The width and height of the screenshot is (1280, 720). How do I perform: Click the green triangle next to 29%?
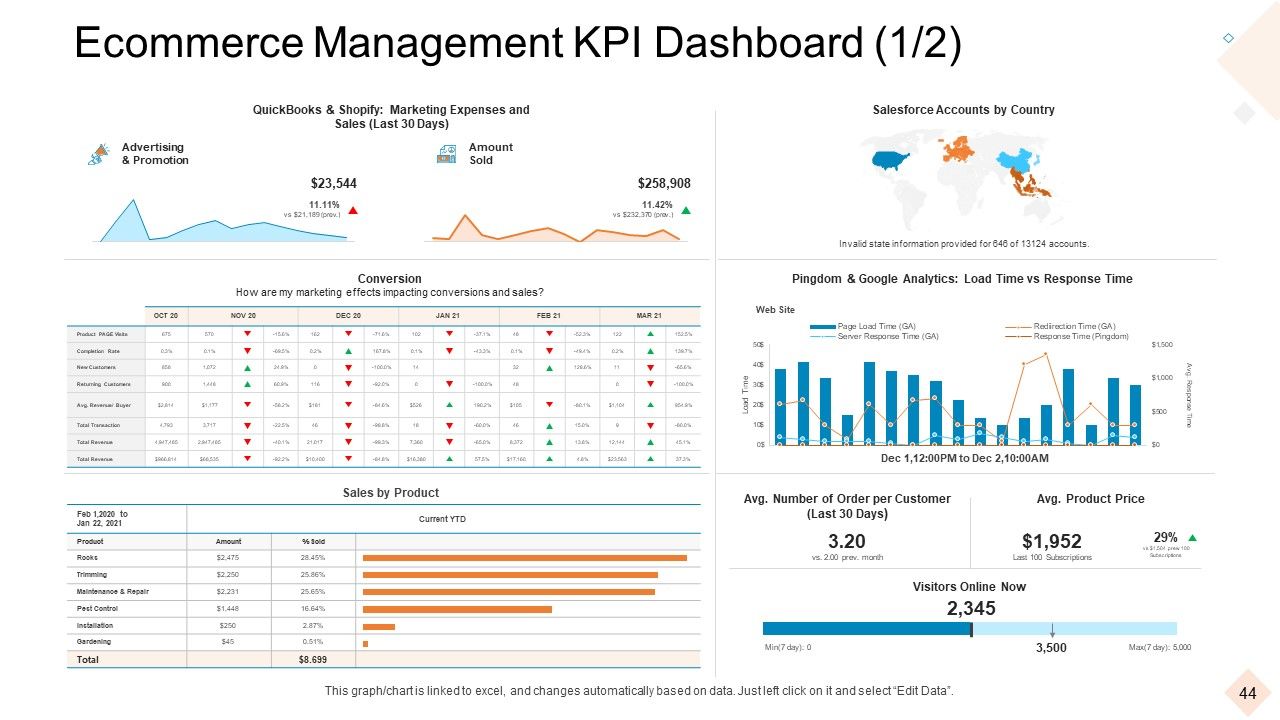[1192, 538]
